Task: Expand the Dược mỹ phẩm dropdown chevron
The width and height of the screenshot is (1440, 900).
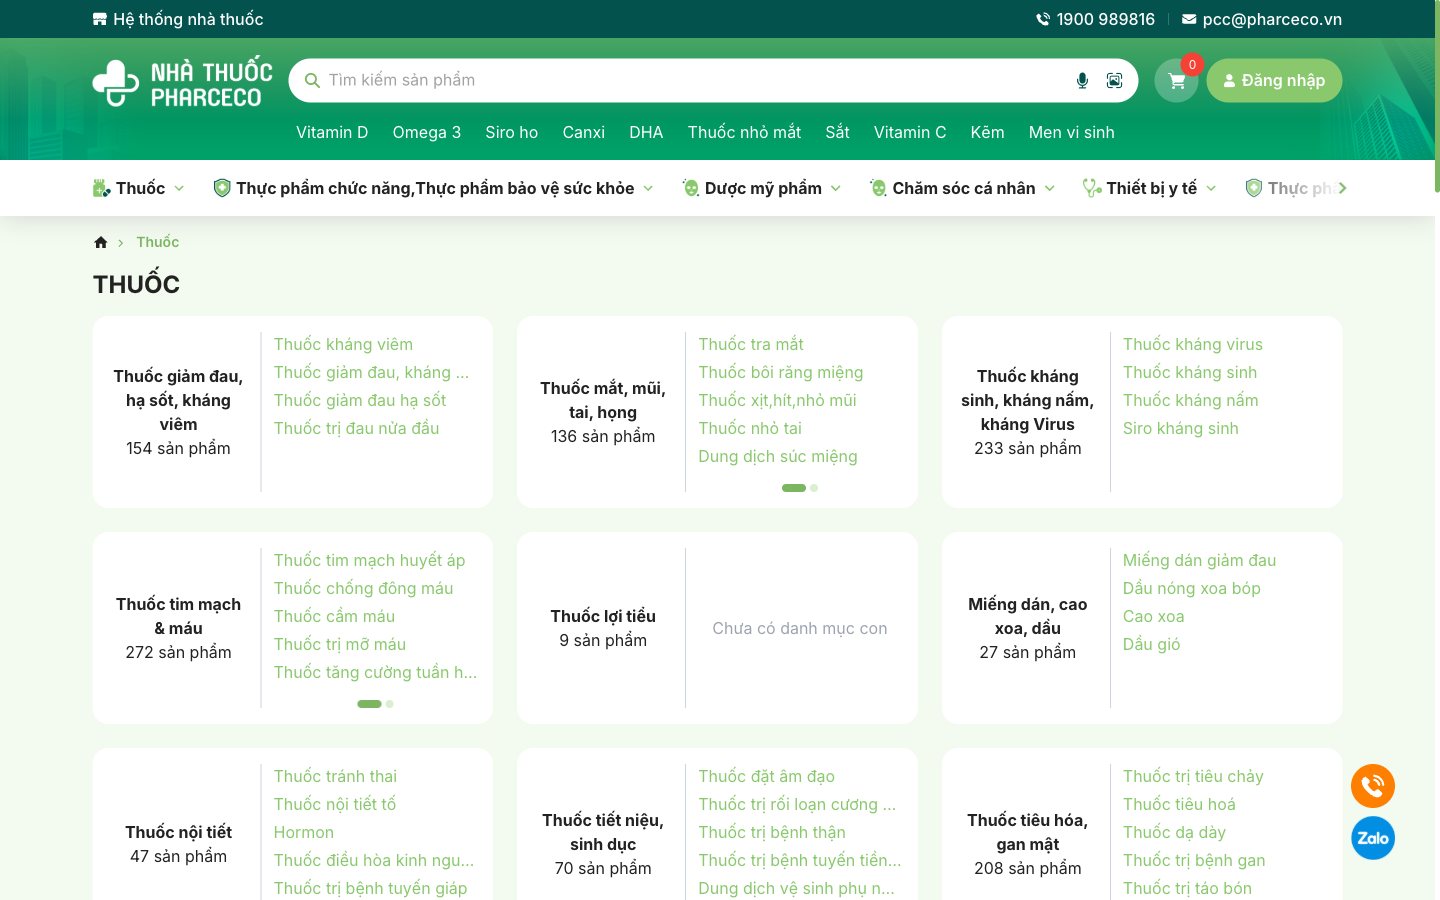Action: [x=836, y=188]
